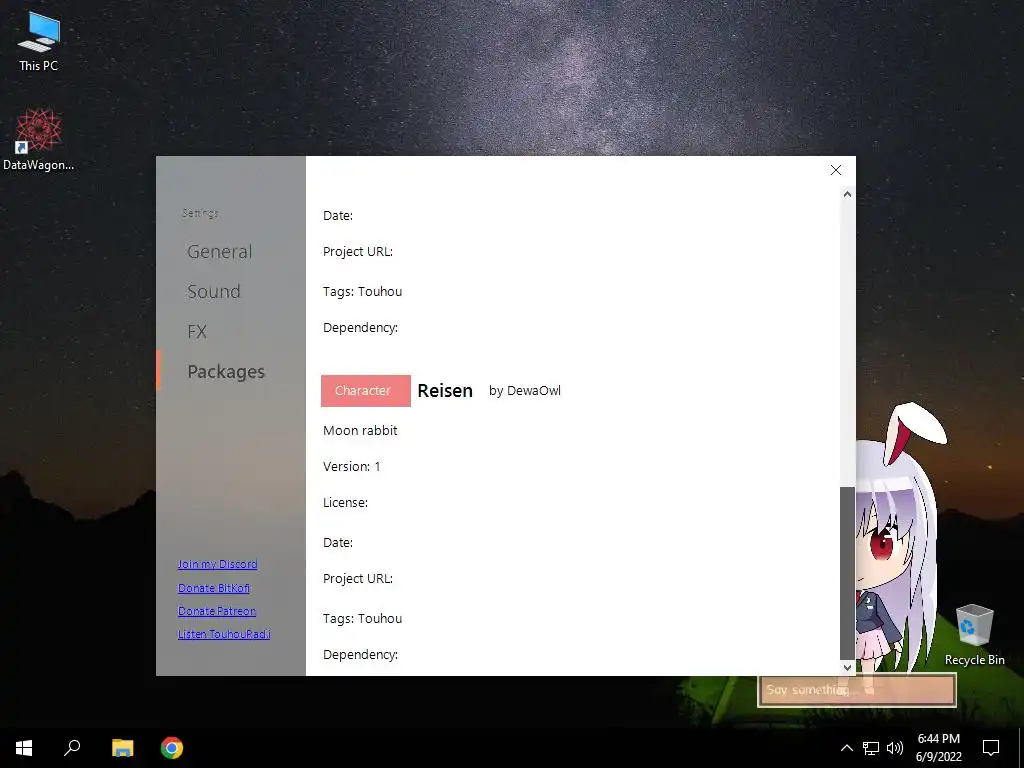Click the Settings header label
Screen dimensions: 1024x768
click(200, 213)
